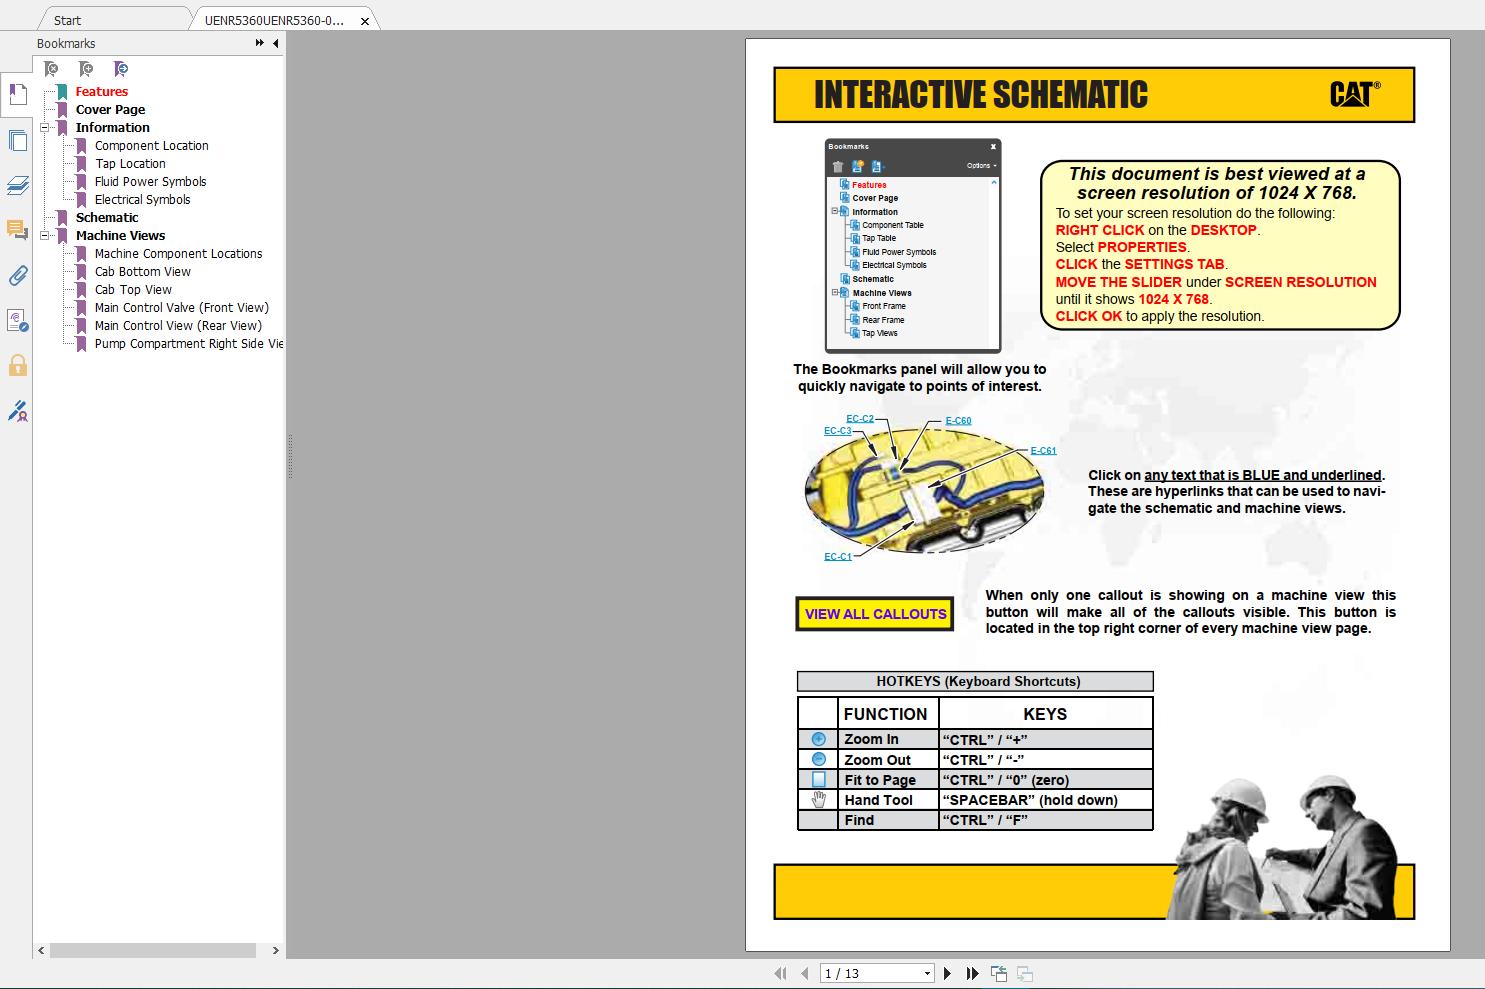1485x989 pixels.
Task: Click the VIEW ALL CALLOUTS button
Action: (x=875, y=614)
